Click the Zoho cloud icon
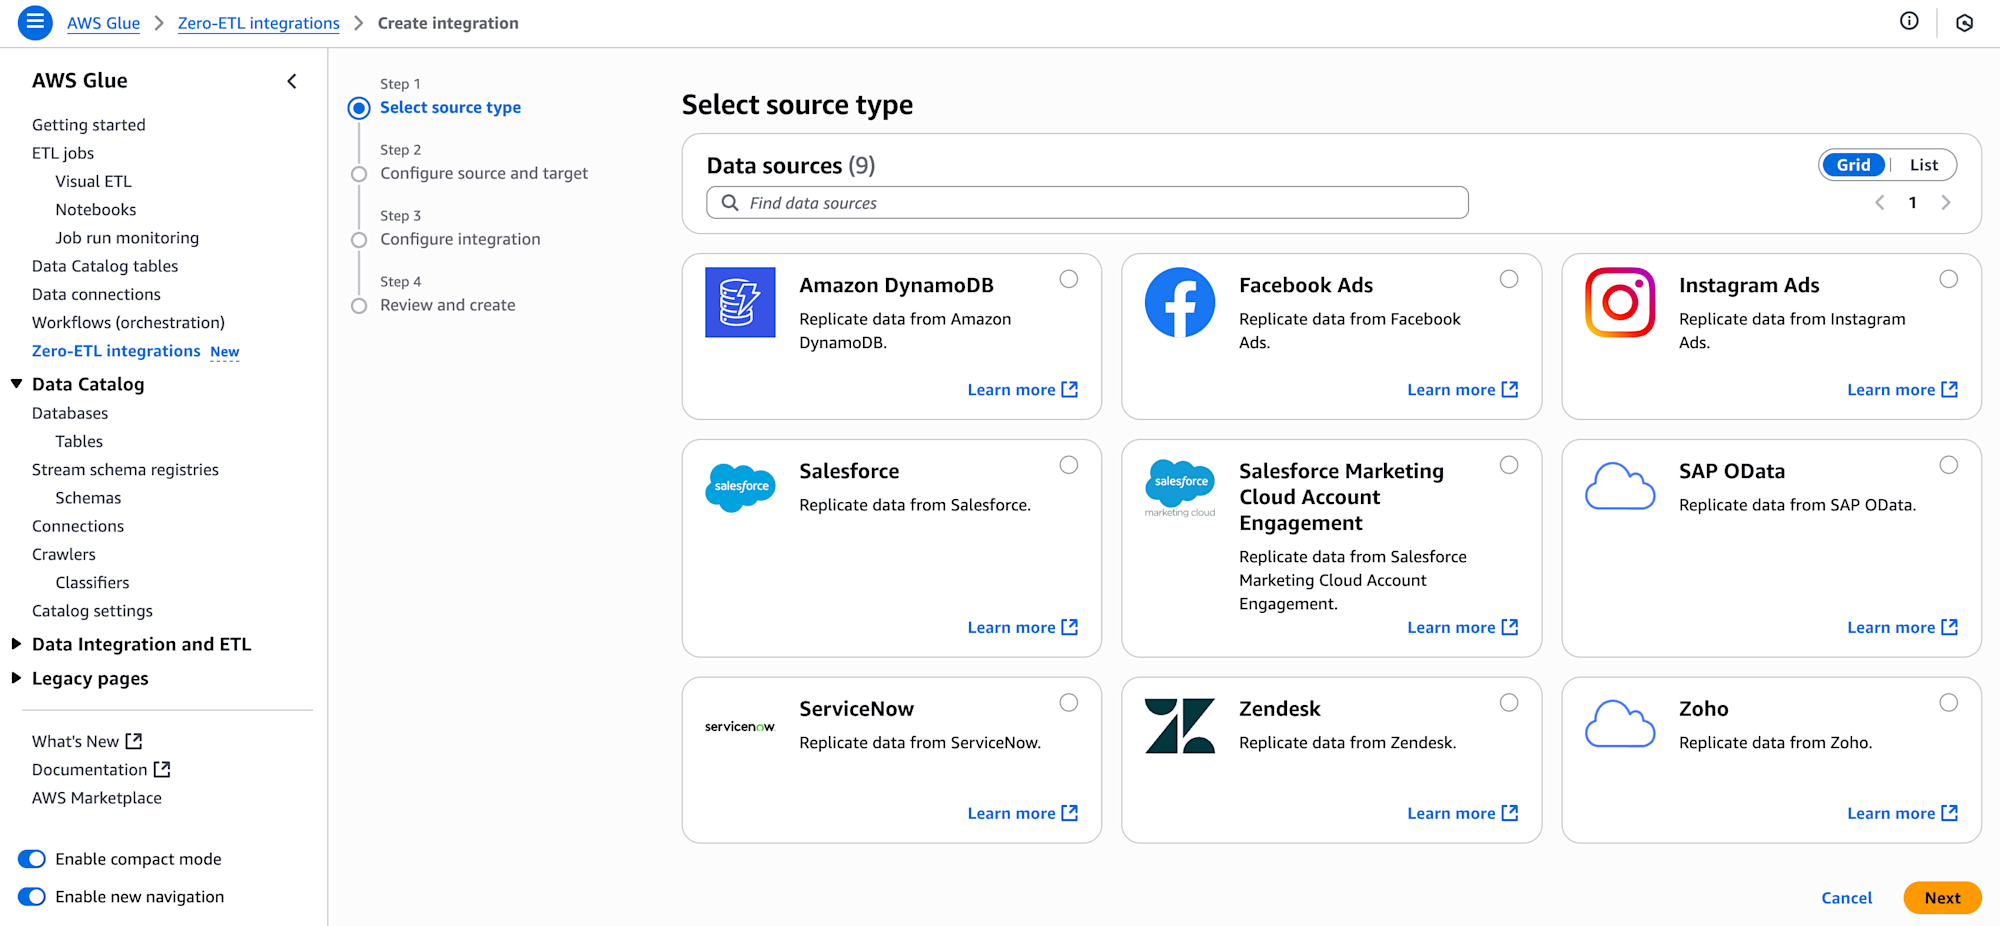The height and width of the screenshot is (926, 2000). coord(1620,723)
